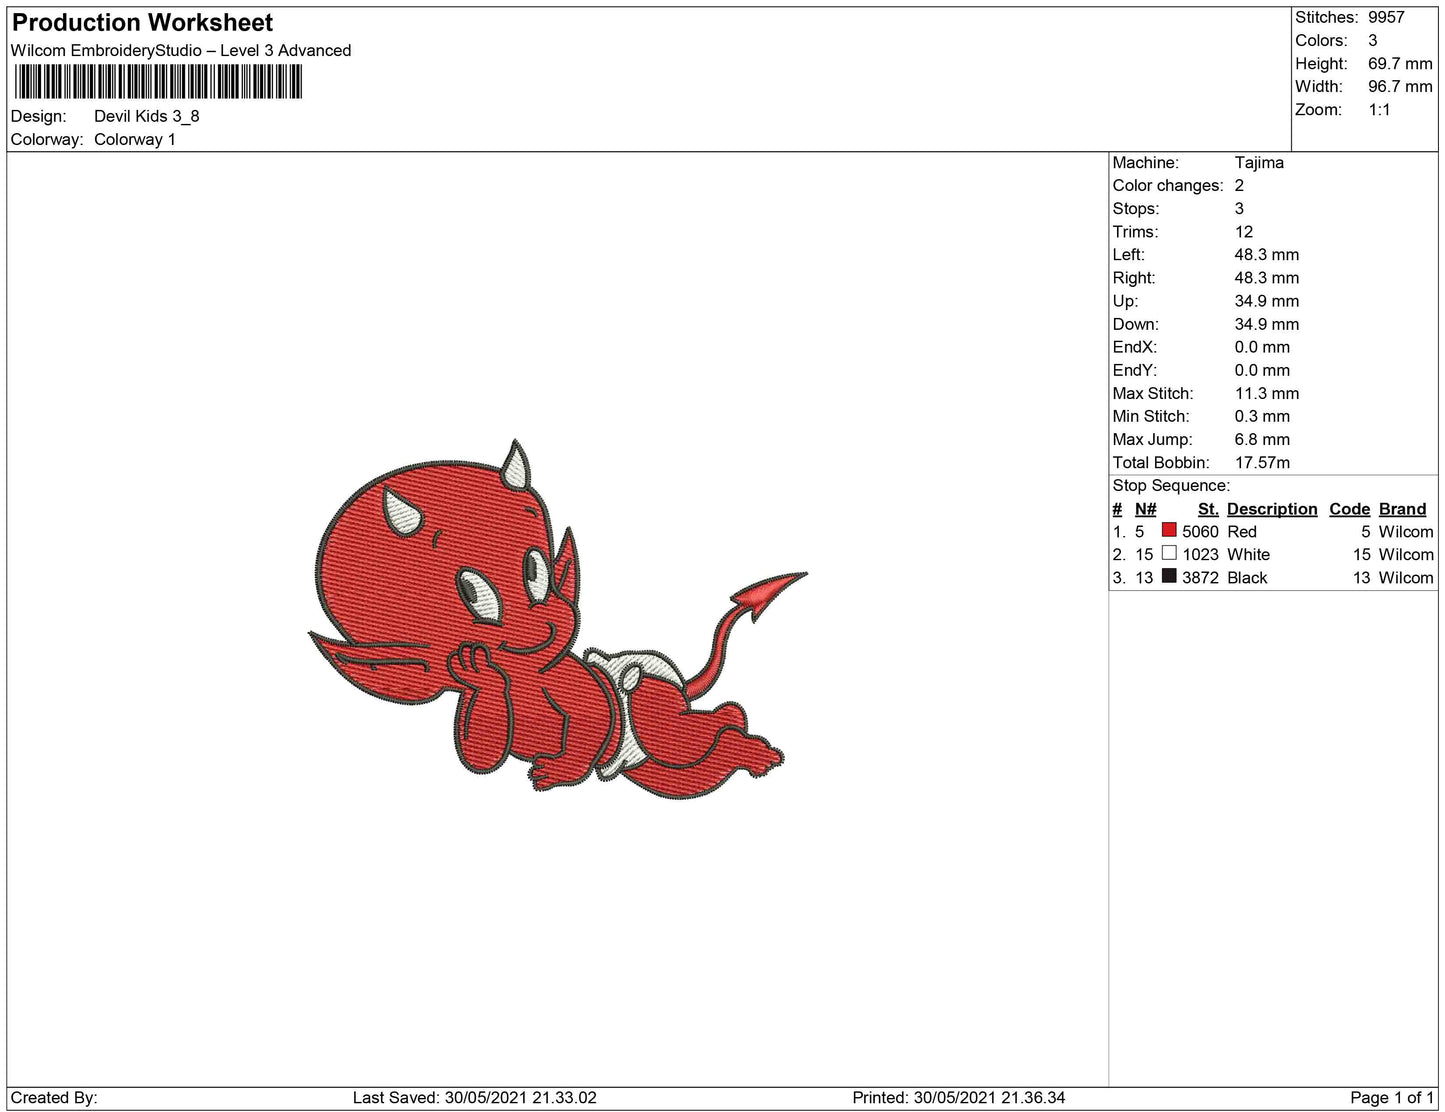1445x1112 pixels.
Task: Click the "Printed: 30/05/2021 21.36.34" footer text
Action: [959, 1097]
